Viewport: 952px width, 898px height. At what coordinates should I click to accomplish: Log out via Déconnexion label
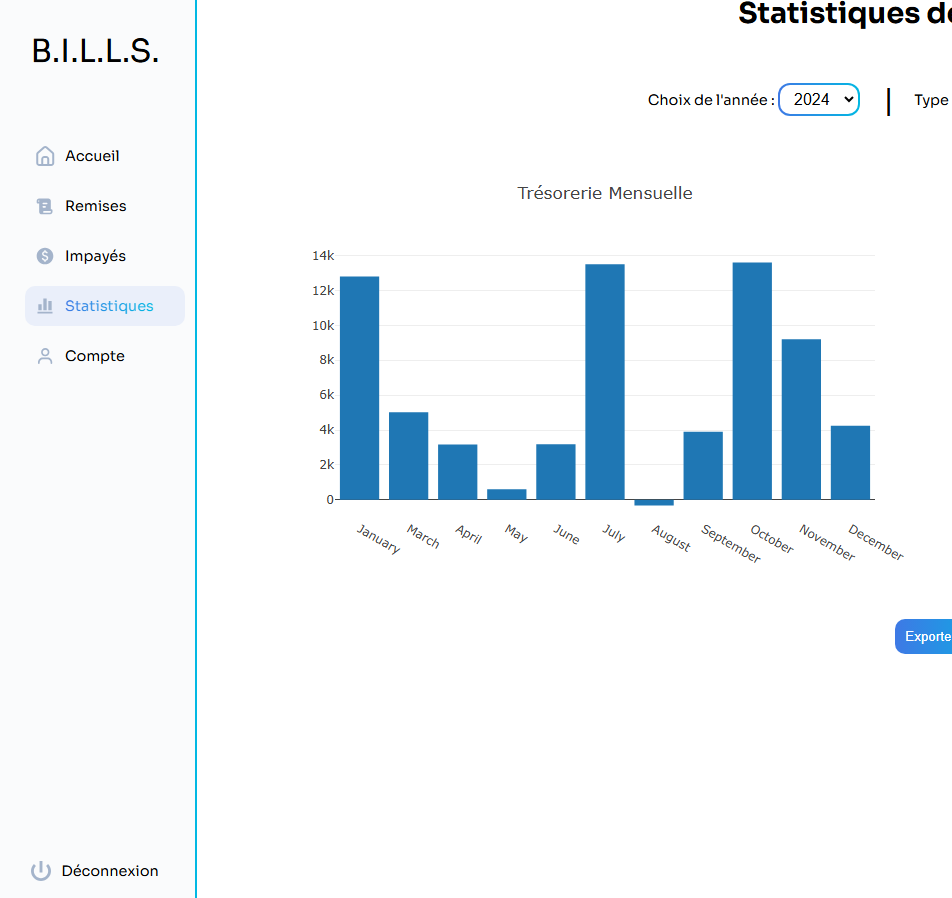(x=110, y=871)
